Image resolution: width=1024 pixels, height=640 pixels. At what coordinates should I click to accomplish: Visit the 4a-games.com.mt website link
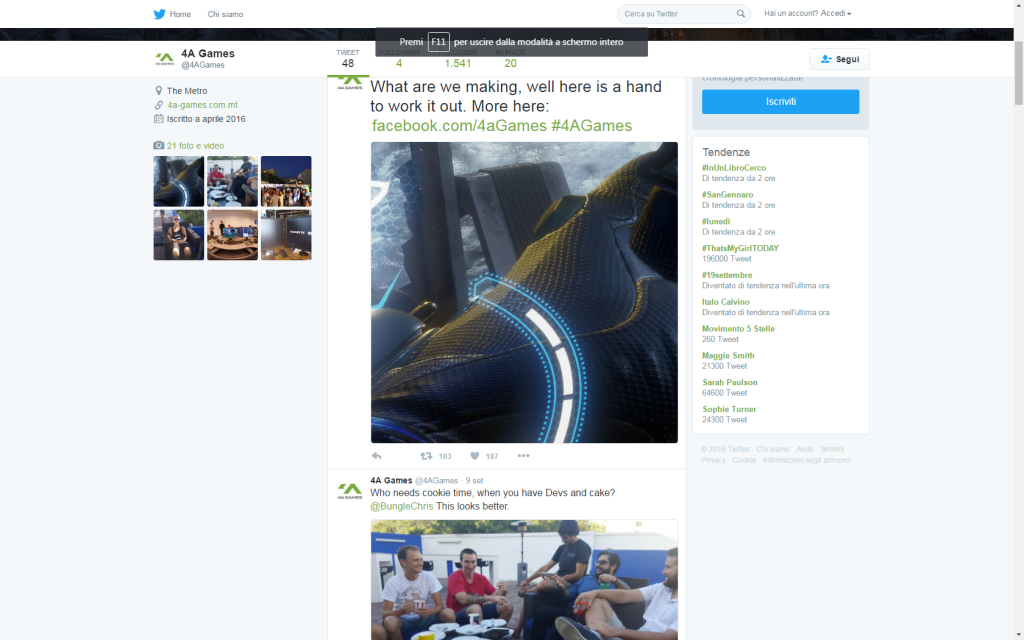(202, 105)
